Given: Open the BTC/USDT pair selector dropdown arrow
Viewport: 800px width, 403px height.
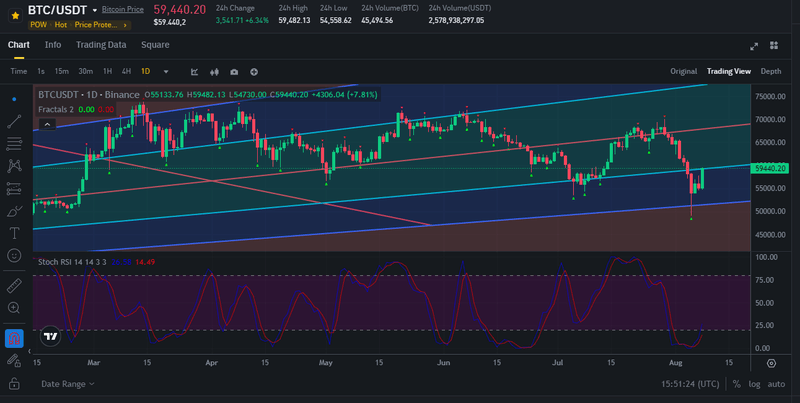Looking at the screenshot, I should pyautogui.click(x=95, y=10).
